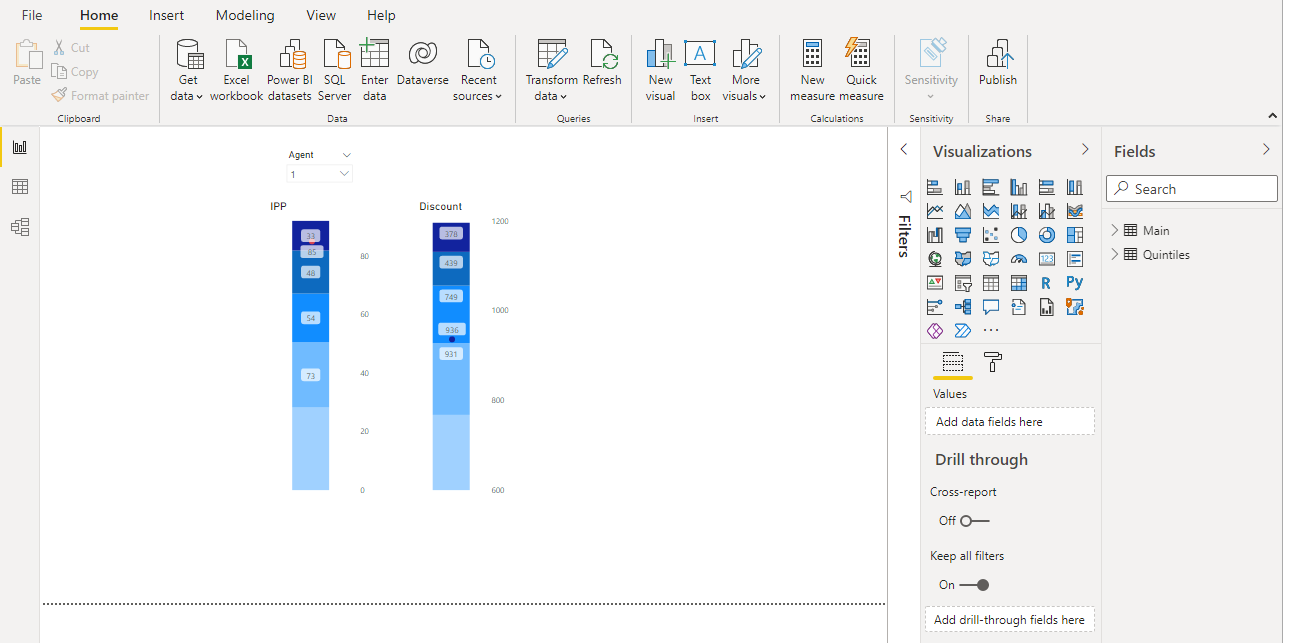
Task: Click the Excel workbook button
Action: [237, 70]
